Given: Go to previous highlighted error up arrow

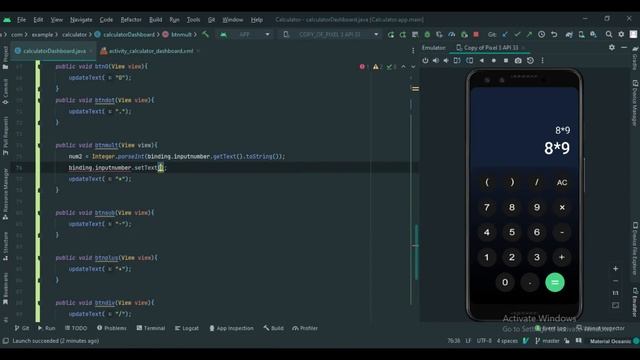Looking at the screenshot, I should click(x=403, y=67).
